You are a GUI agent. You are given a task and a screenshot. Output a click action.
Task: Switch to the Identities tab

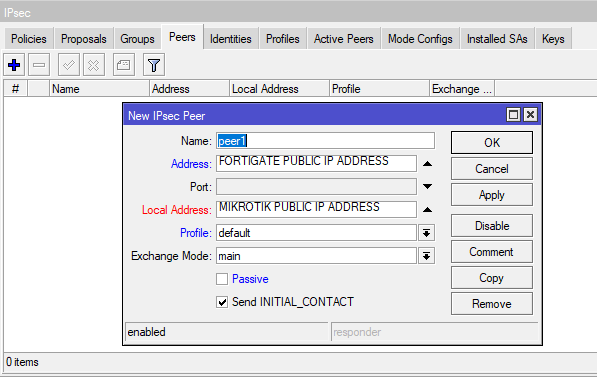pyautogui.click(x=231, y=39)
